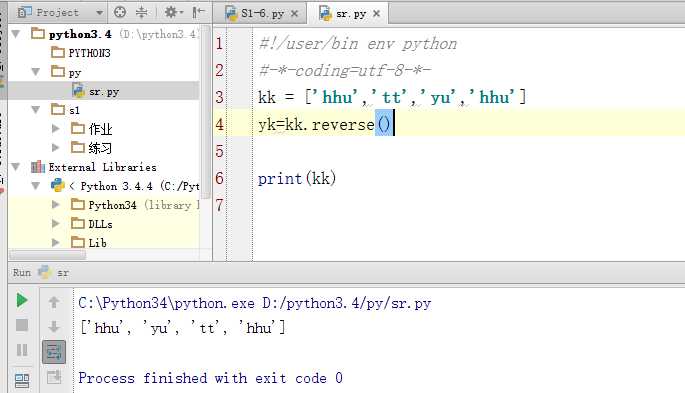Image resolution: width=685 pixels, height=393 pixels.
Task: Select the DLLs folder label
Action: coord(100,224)
